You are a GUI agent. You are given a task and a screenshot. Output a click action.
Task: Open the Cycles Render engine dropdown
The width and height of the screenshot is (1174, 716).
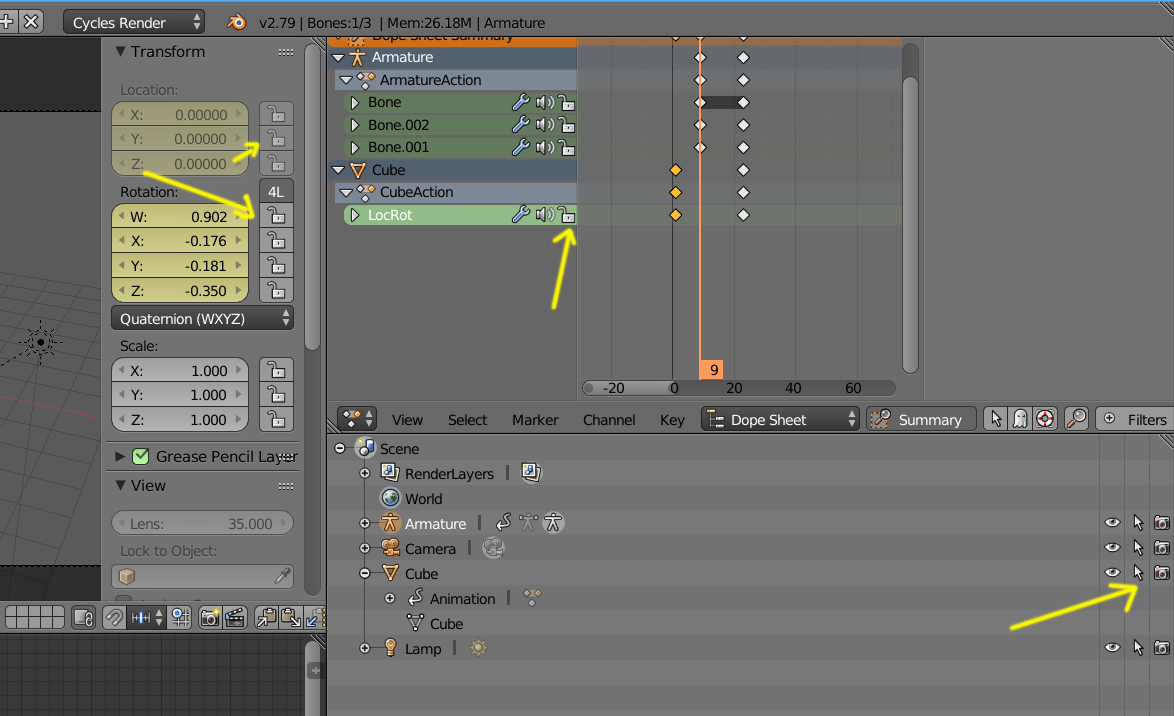(134, 22)
